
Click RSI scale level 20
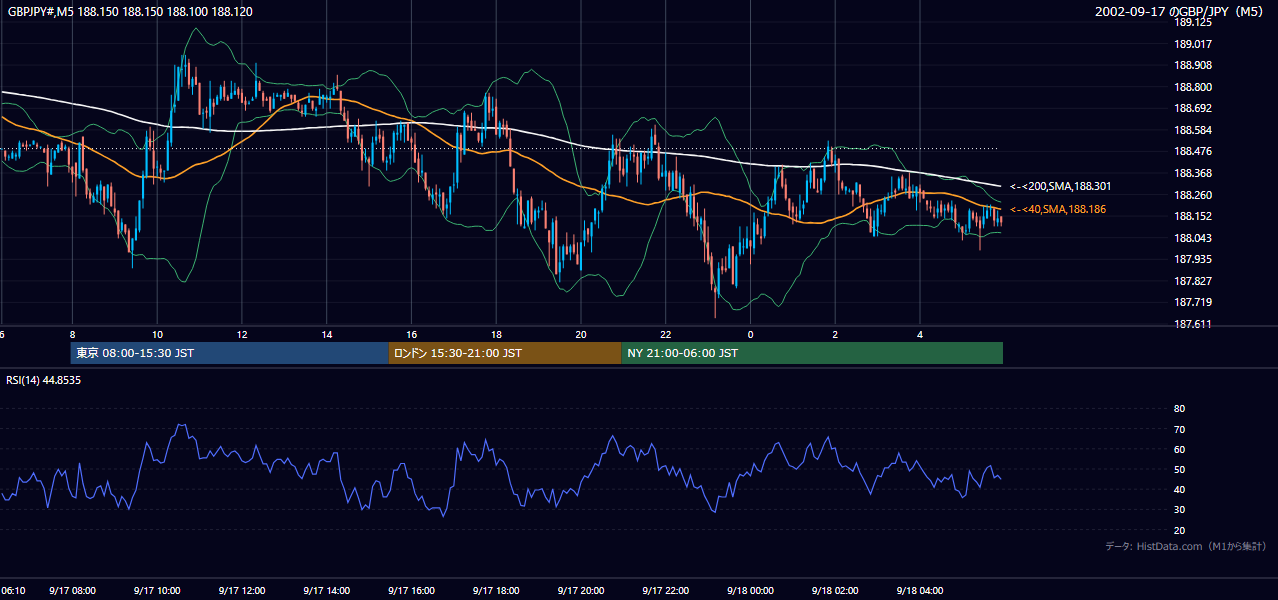coord(1179,530)
